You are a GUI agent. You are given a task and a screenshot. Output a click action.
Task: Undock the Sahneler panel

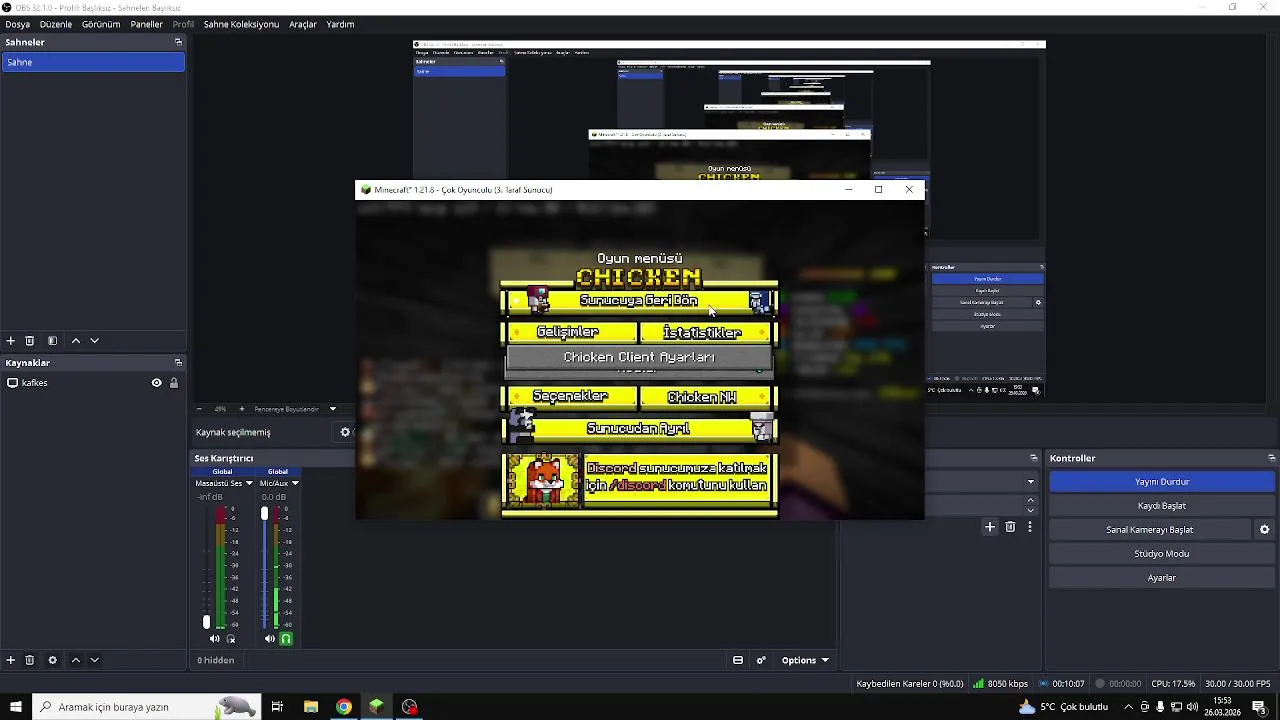tap(178, 42)
